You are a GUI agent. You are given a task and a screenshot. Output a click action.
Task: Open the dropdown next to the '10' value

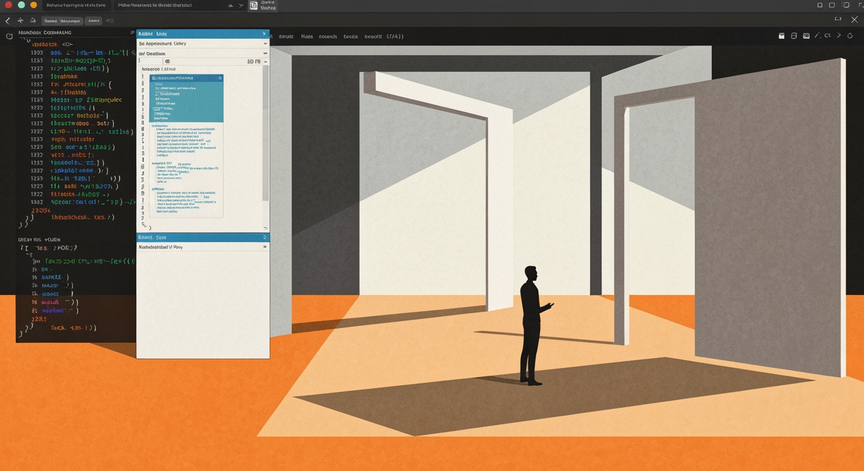click(x=265, y=62)
